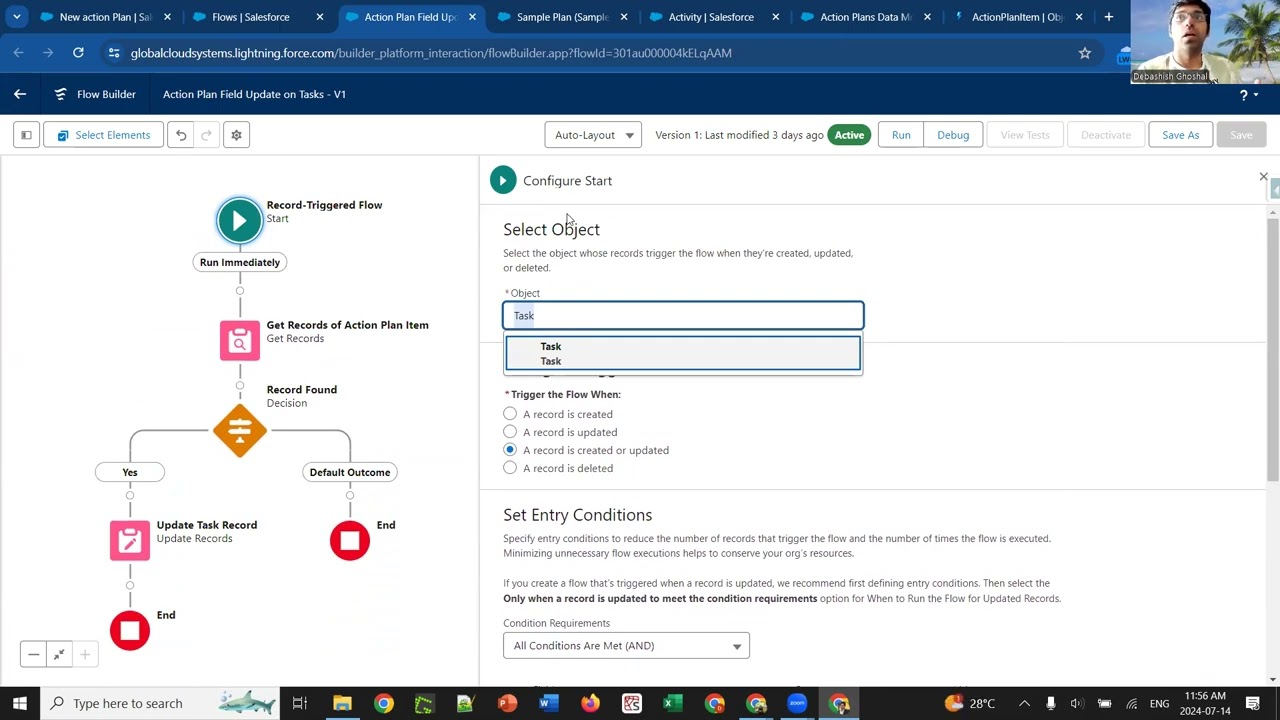Select the Get Records of Action Plan Item icon
This screenshot has width=1280, height=720.
pyautogui.click(x=240, y=341)
